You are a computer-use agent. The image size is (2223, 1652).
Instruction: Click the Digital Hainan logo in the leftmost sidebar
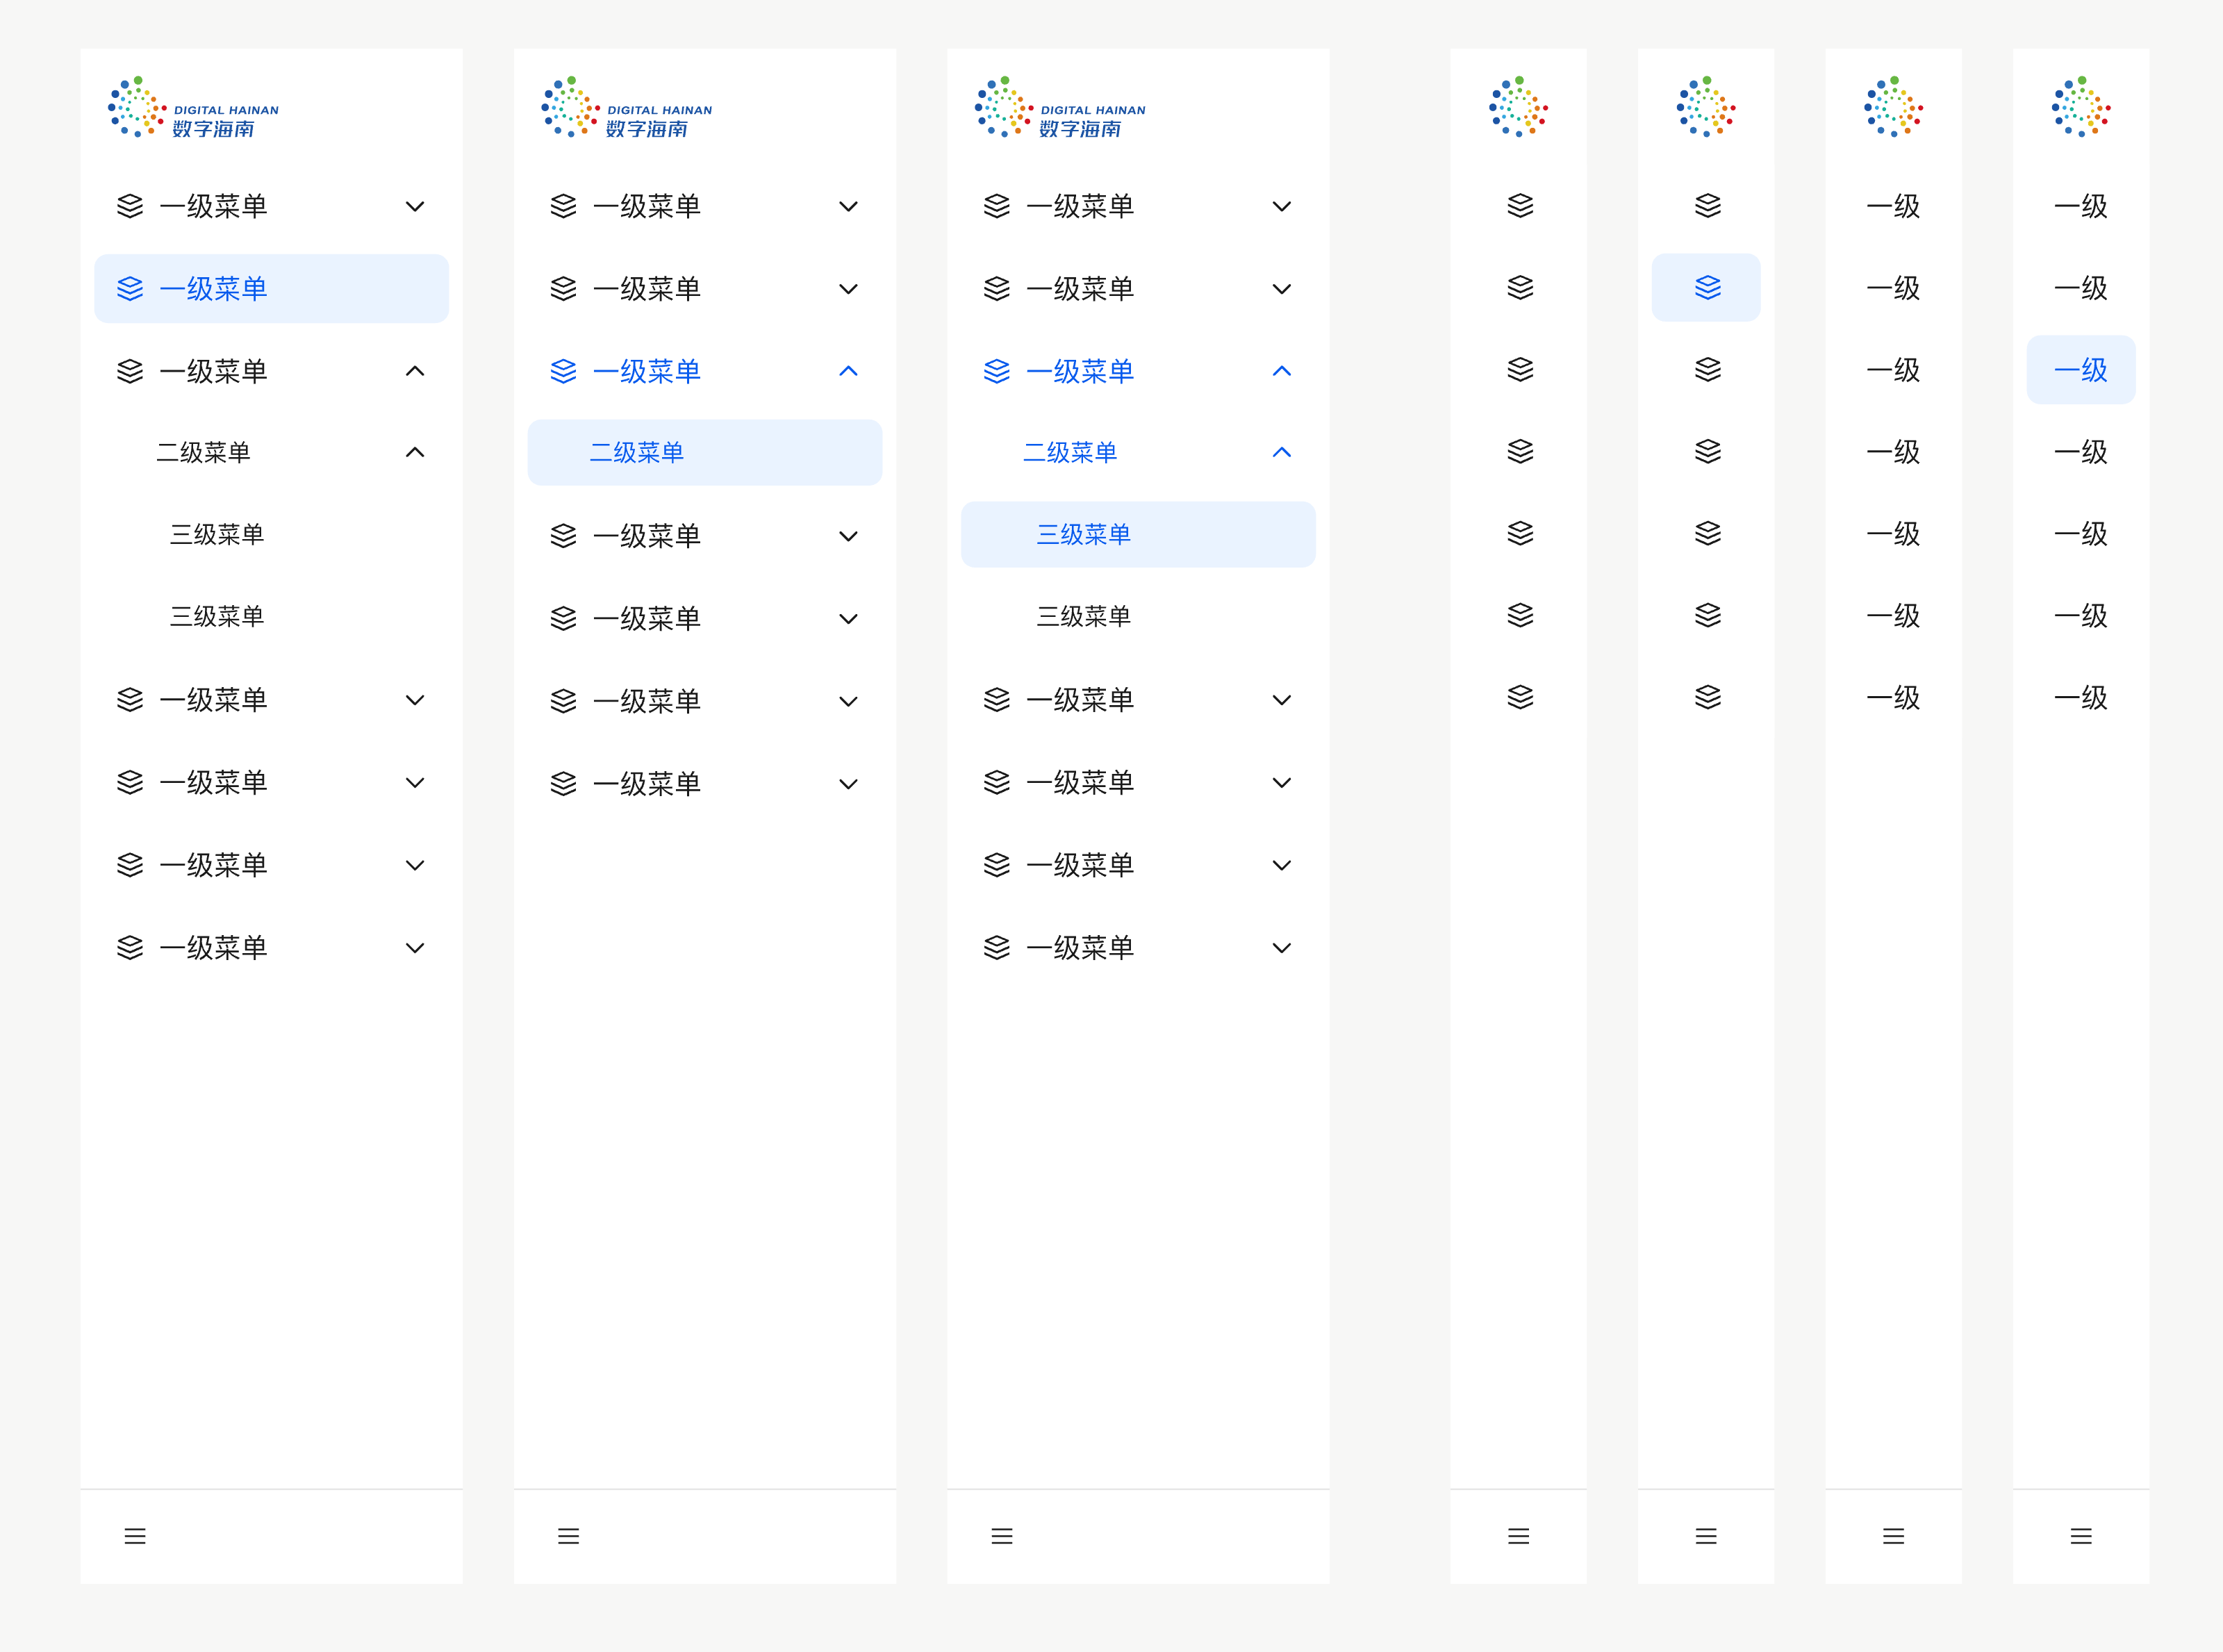pos(193,107)
